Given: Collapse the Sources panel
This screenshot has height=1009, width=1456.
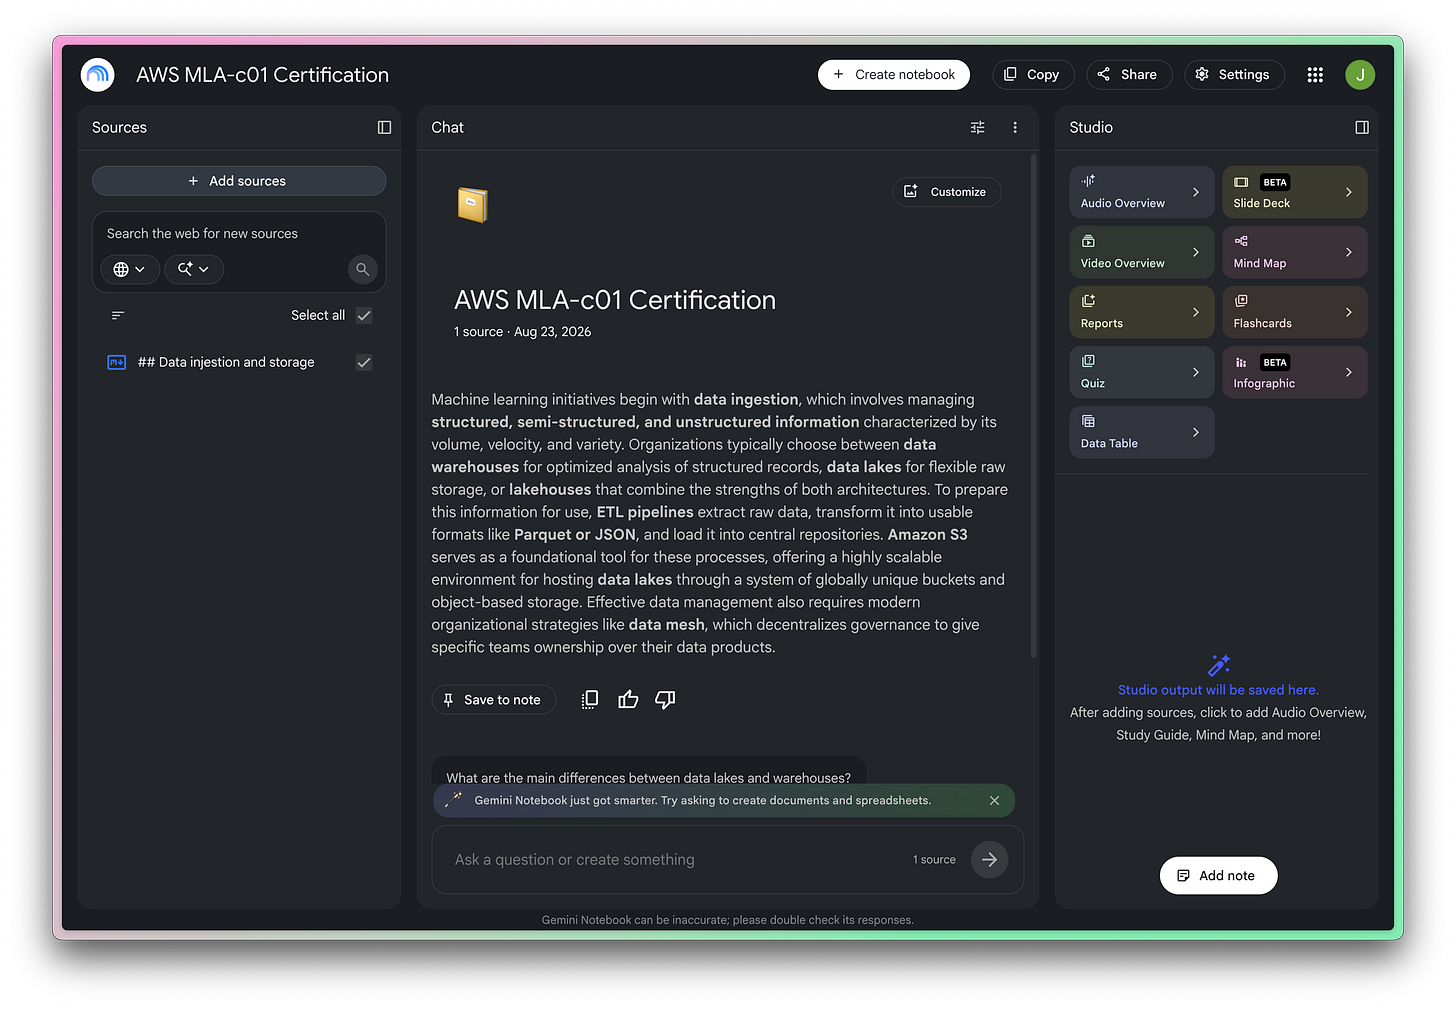Looking at the screenshot, I should (384, 127).
